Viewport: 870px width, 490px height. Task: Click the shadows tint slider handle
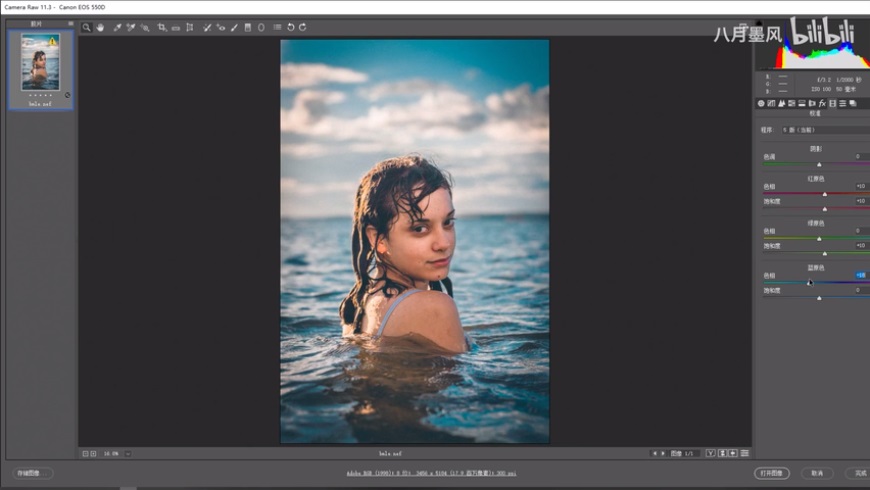(819, 164)
